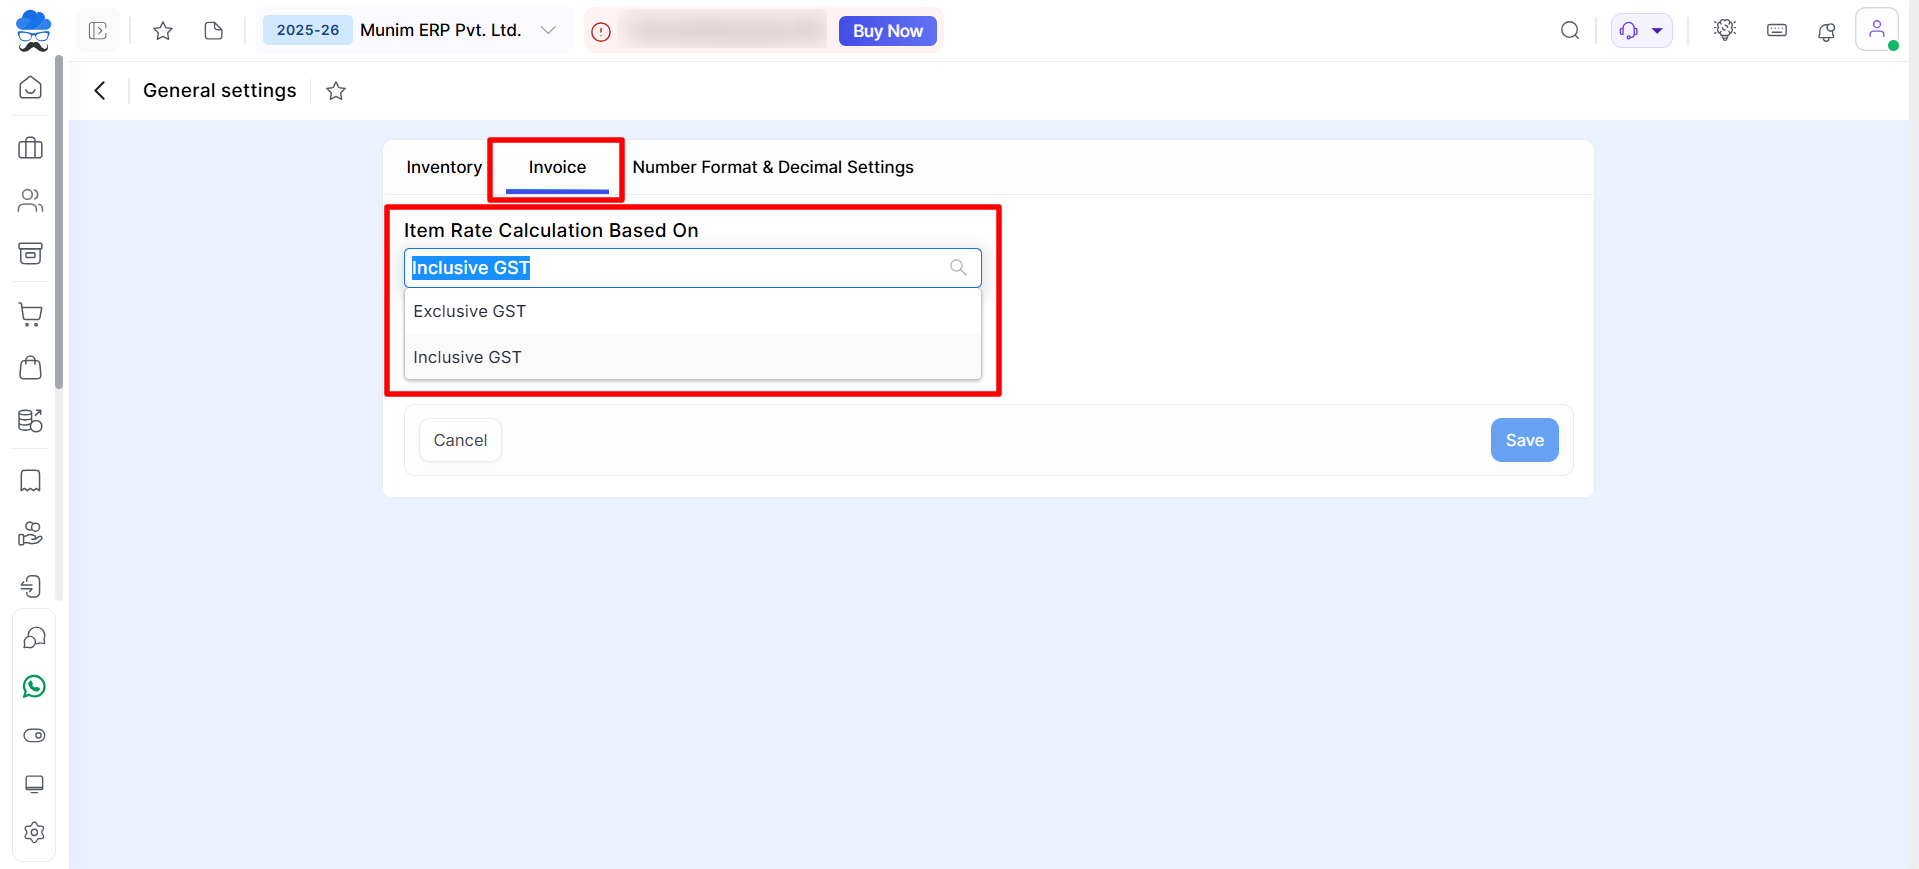1919x869 pixels.
Task: Click the notification bell icon
Action: coord(1826,31)
